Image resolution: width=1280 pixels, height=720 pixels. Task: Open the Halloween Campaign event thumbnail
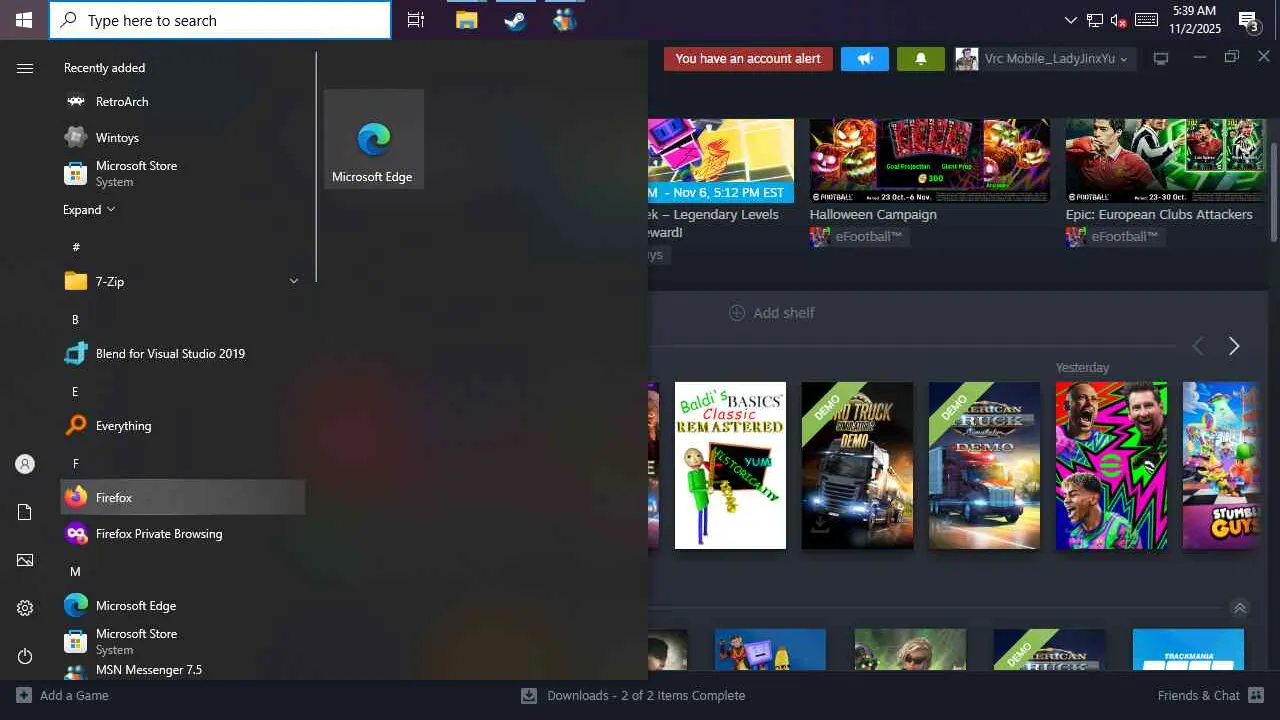[930, 161]
